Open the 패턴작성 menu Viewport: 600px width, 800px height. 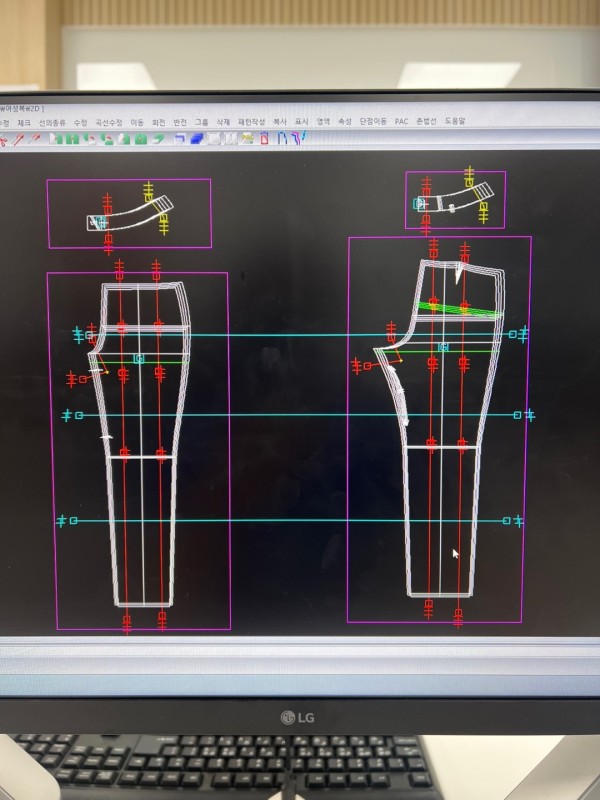point(251,121)
